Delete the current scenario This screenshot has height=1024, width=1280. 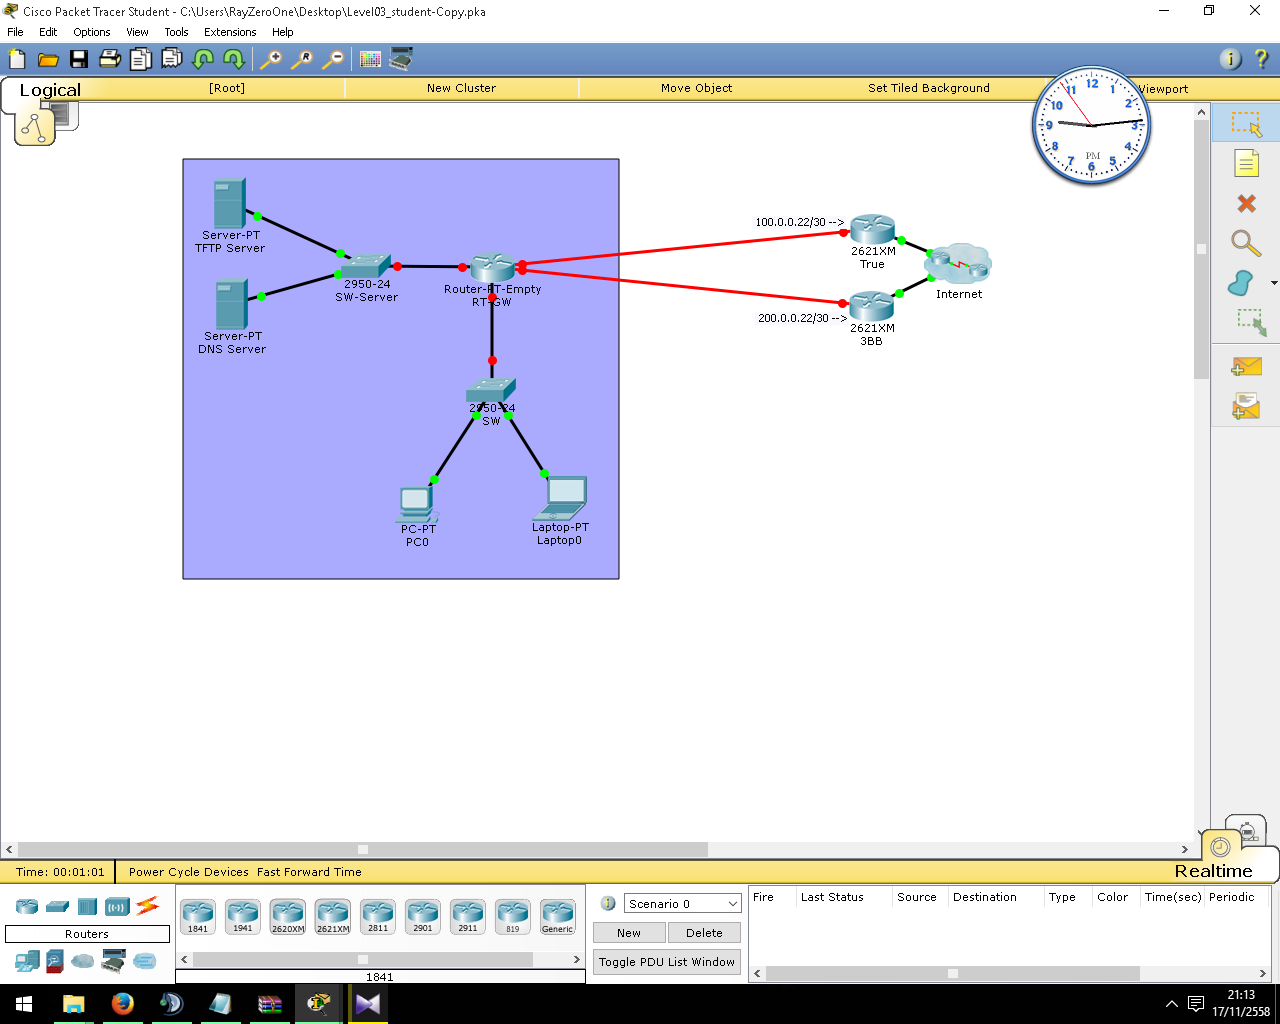point(704,933)
